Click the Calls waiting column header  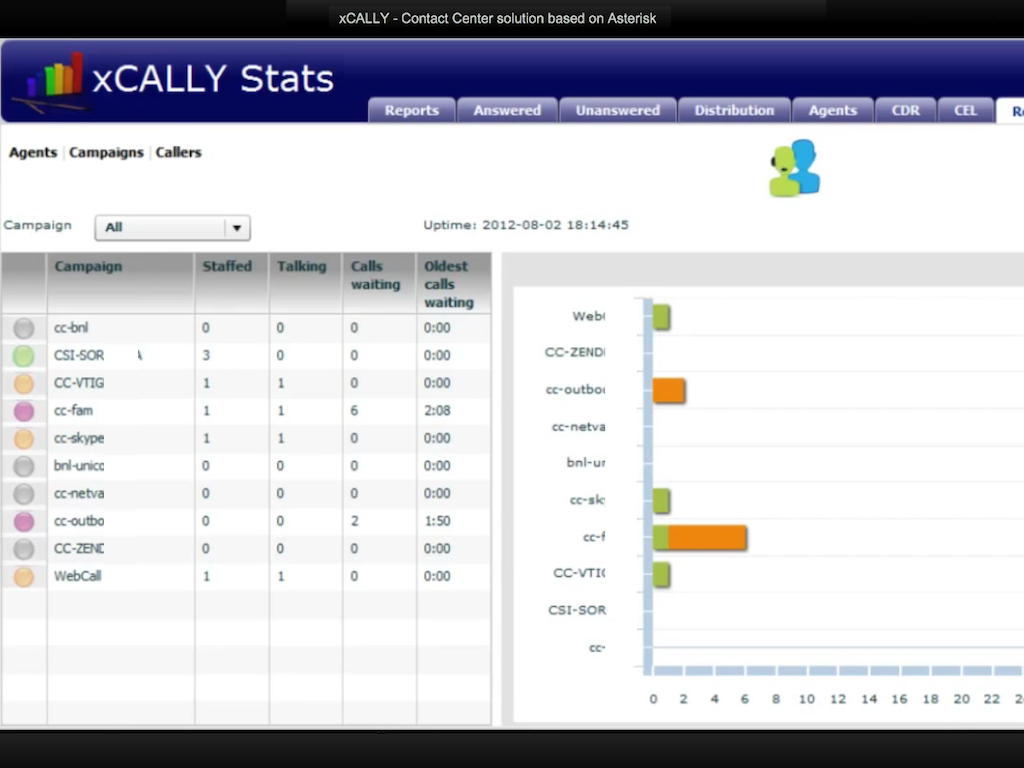coord(376,275)
